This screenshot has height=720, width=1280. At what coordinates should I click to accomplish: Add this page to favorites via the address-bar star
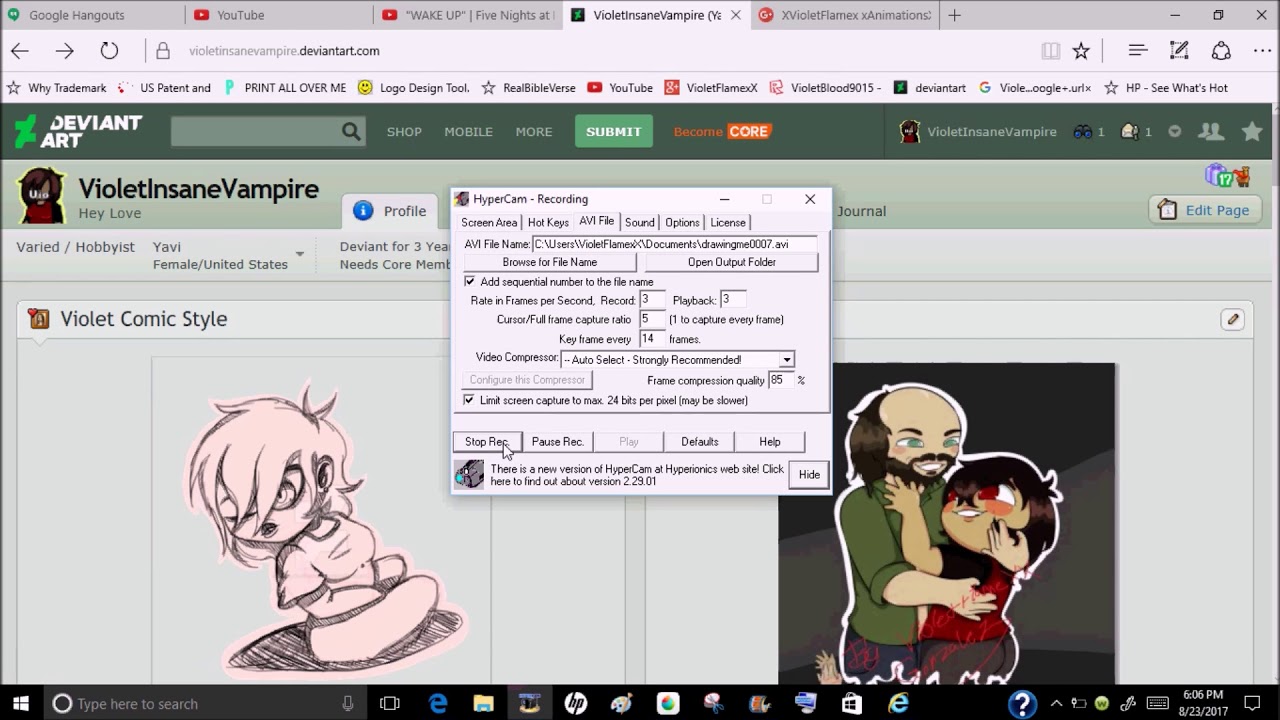(x=1081, y=51)
